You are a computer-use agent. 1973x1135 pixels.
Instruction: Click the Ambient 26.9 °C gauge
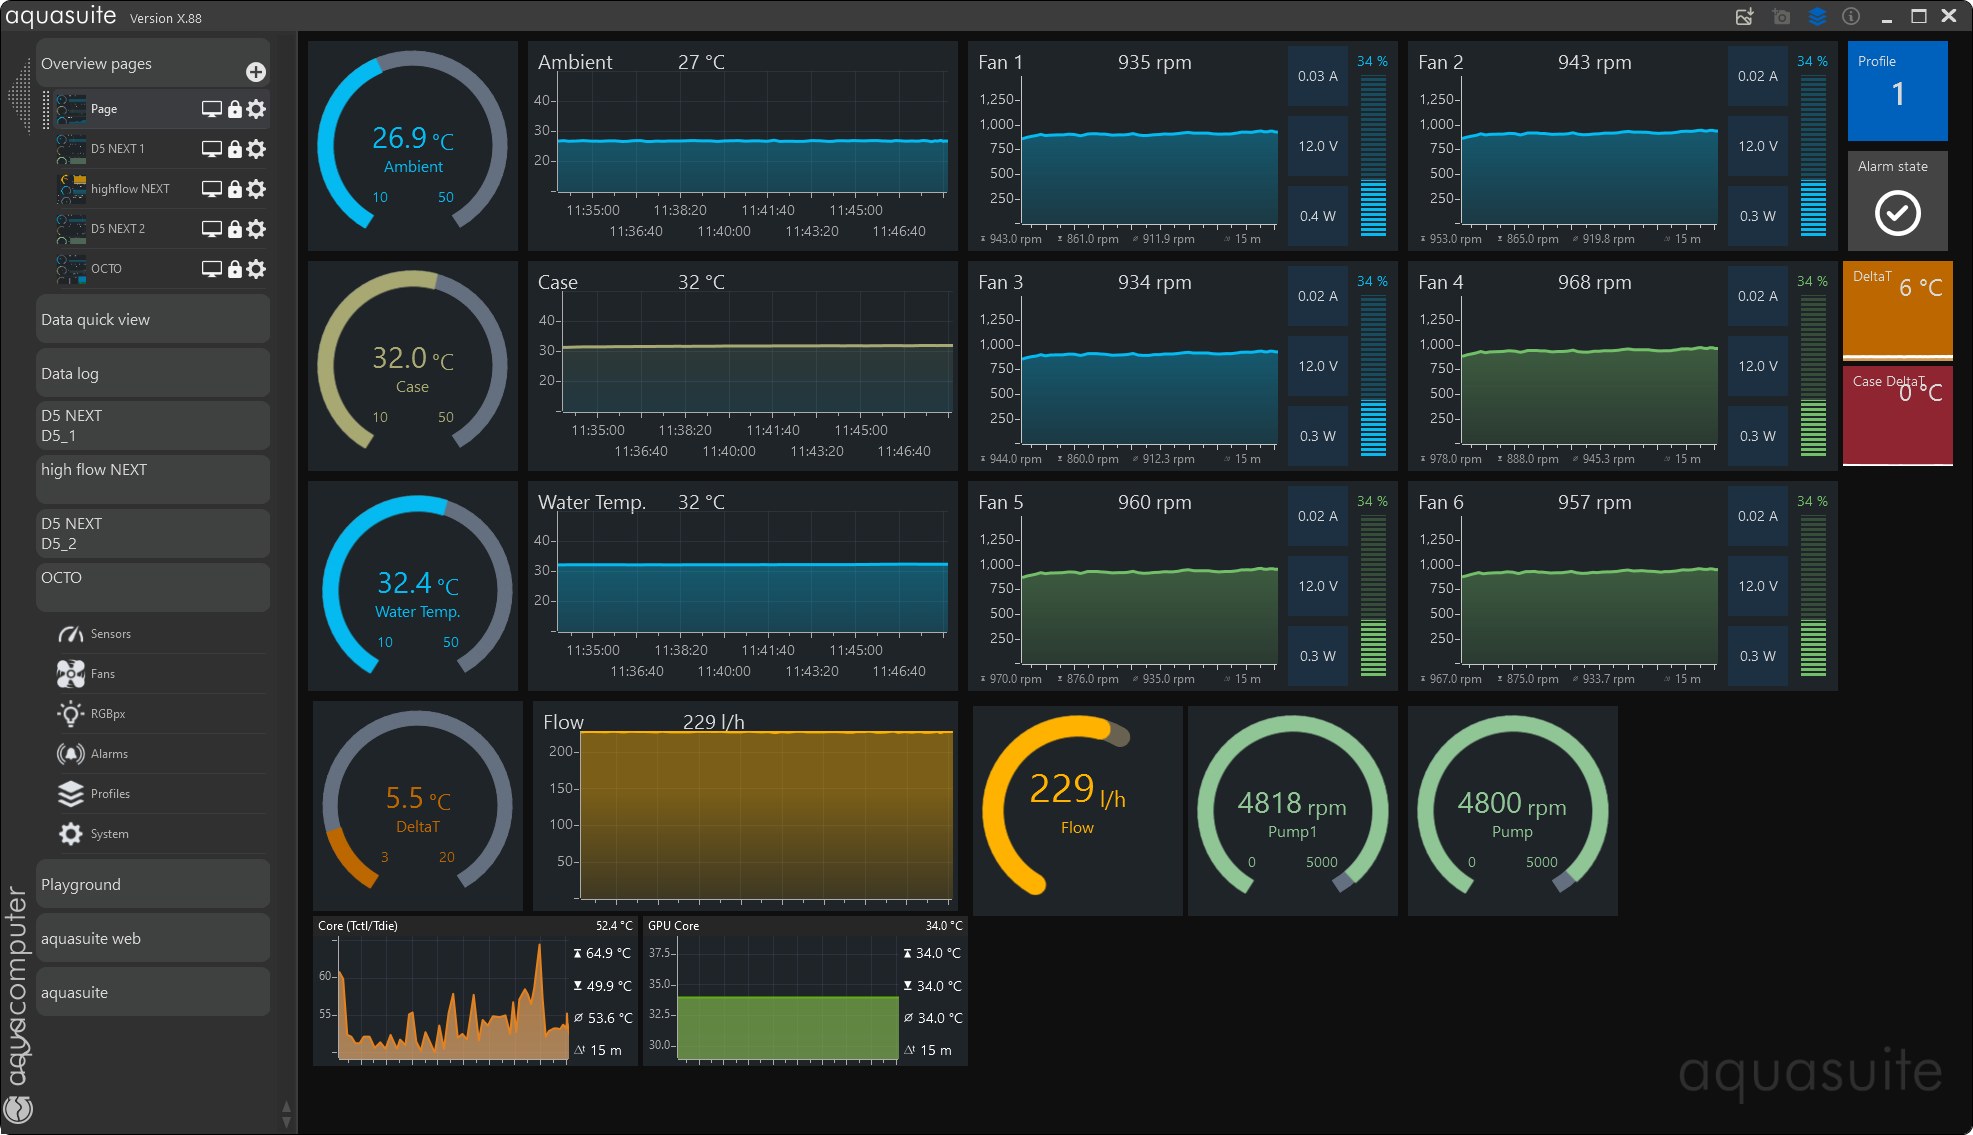[413, 146]
